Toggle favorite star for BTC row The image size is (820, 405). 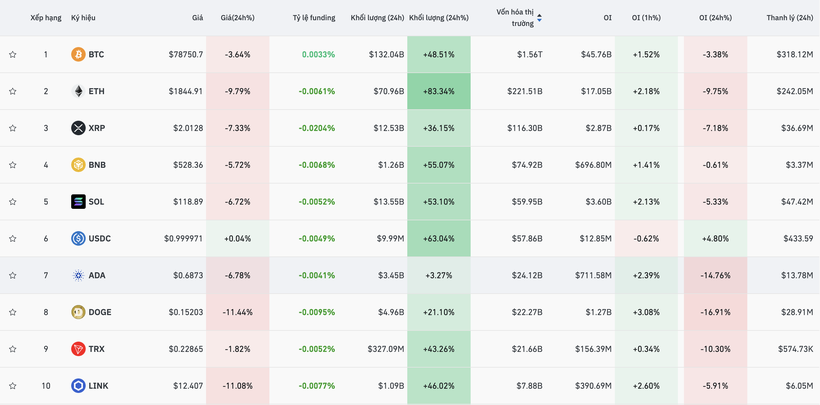tap(13, 55)
